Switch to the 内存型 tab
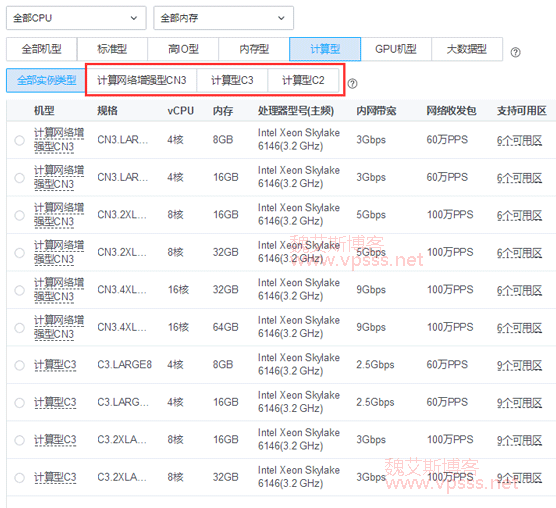This screenshot has height=508, width=556. click(x=254, y=49)
